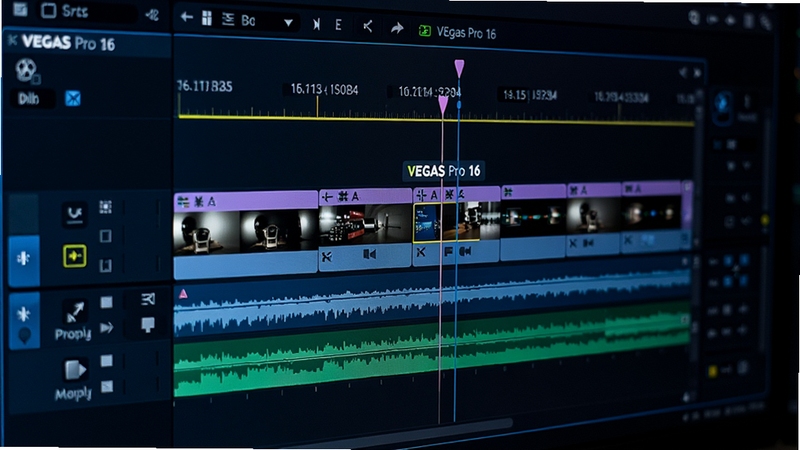
Task: Click the lower pink marker on the timeline ruler
Action: tap(443, 105)
